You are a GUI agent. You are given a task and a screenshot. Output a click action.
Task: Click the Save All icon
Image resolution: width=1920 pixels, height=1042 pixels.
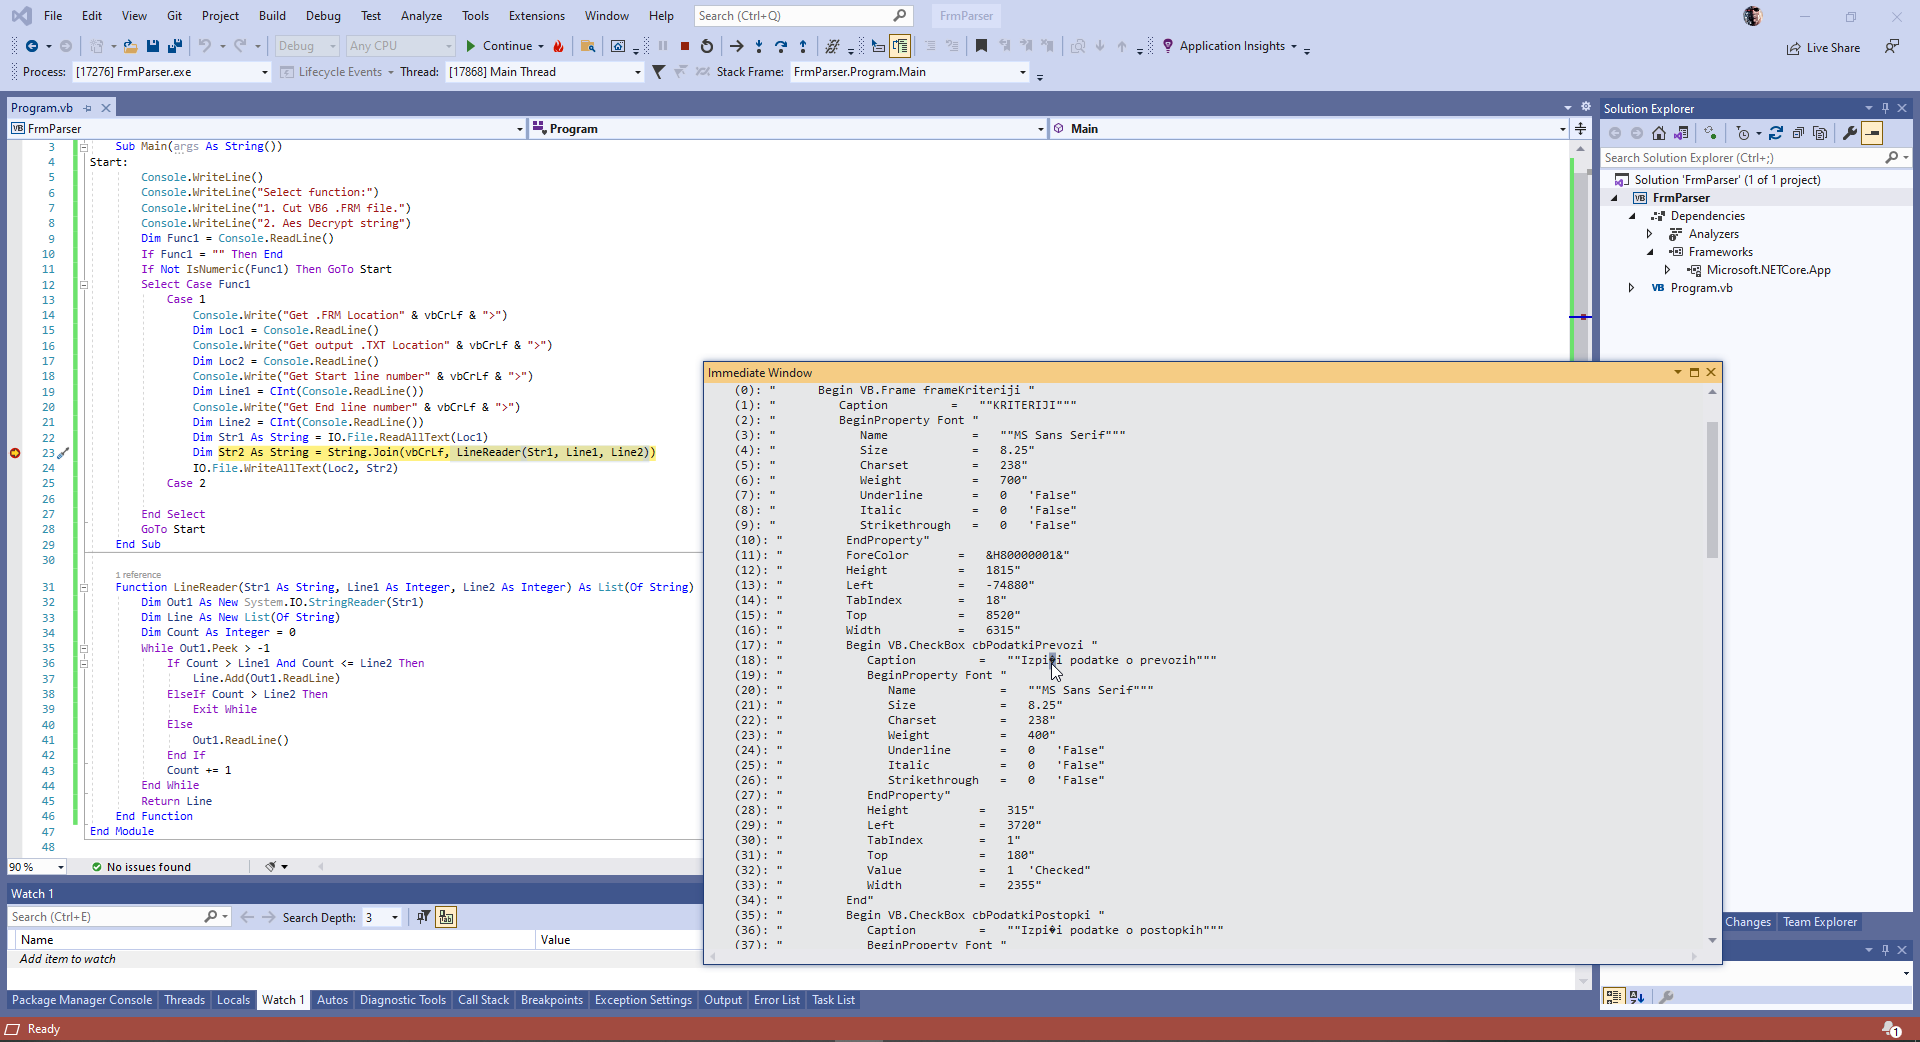click(175, 46)
